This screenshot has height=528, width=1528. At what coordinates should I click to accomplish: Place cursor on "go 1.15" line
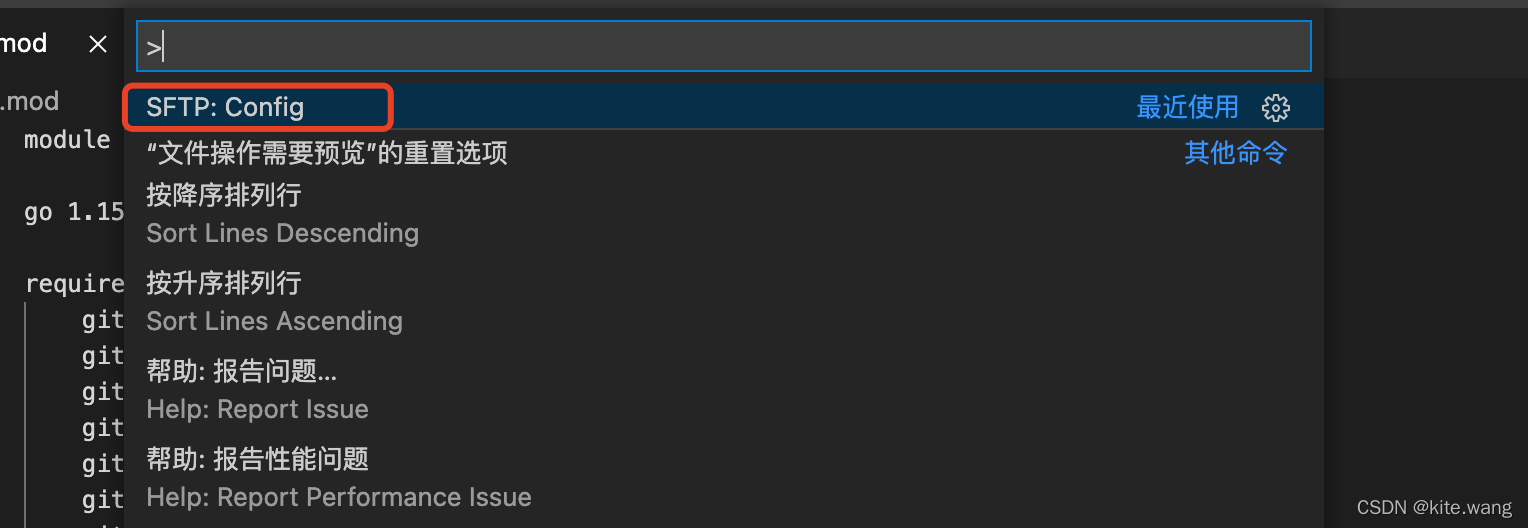[74, 212]
